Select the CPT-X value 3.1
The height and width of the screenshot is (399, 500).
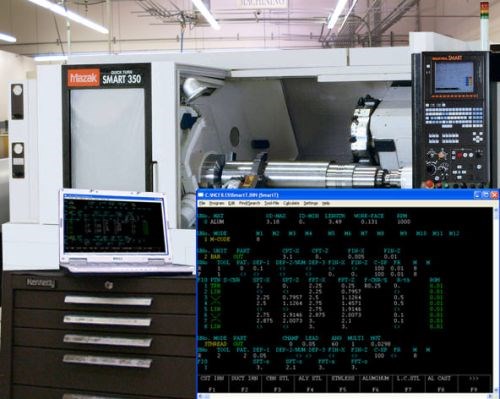(287, 257)
